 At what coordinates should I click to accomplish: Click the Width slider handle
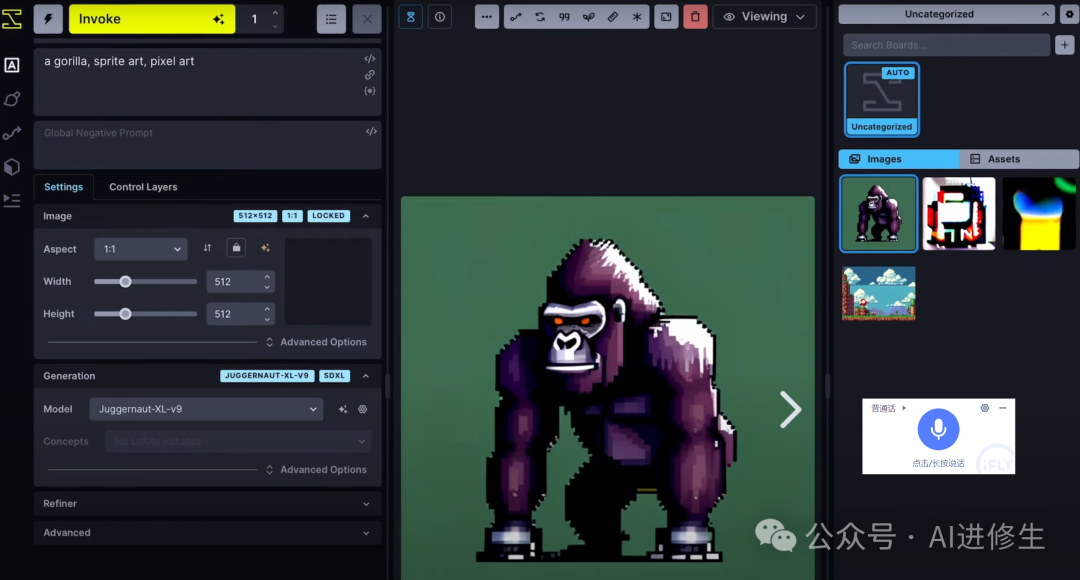pos(125,282)
